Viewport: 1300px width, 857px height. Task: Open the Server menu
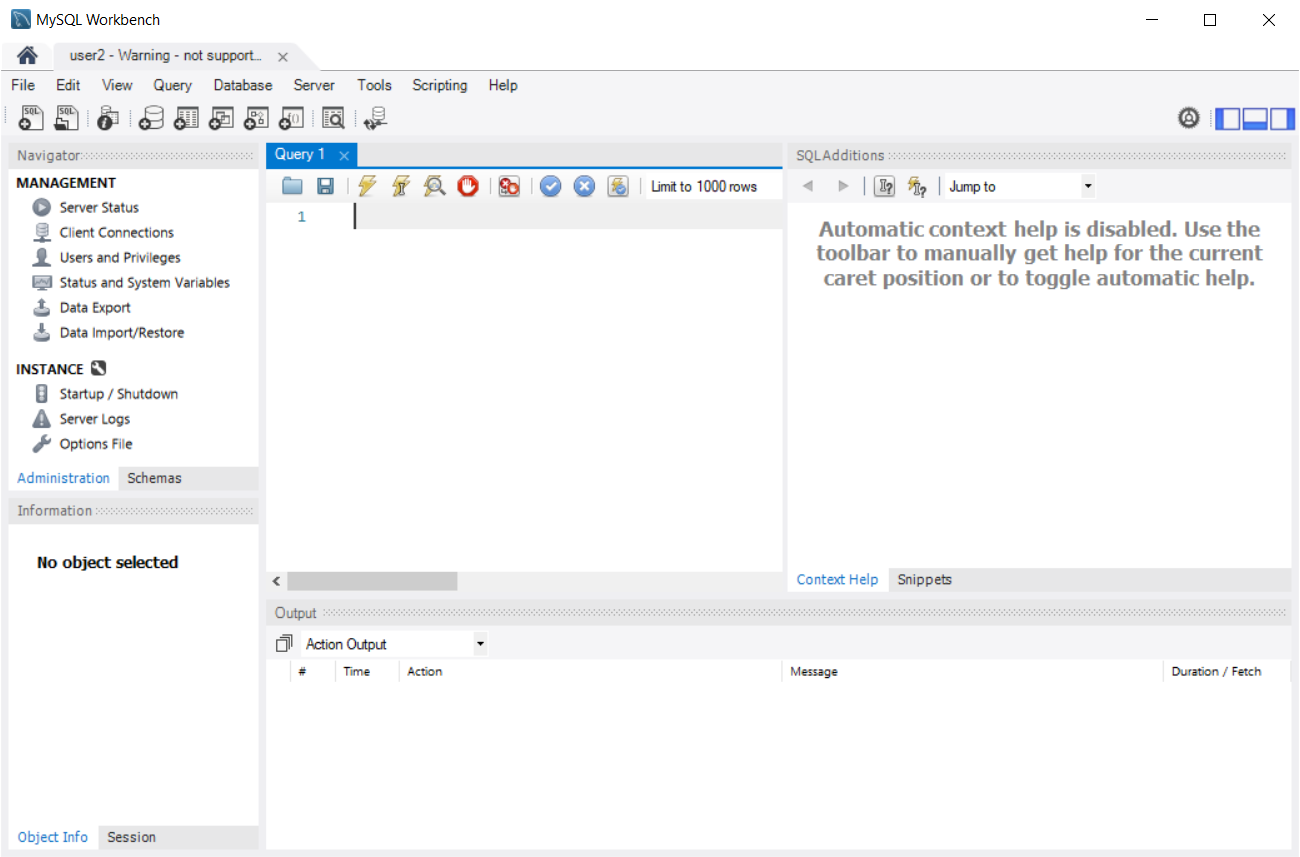314,85
